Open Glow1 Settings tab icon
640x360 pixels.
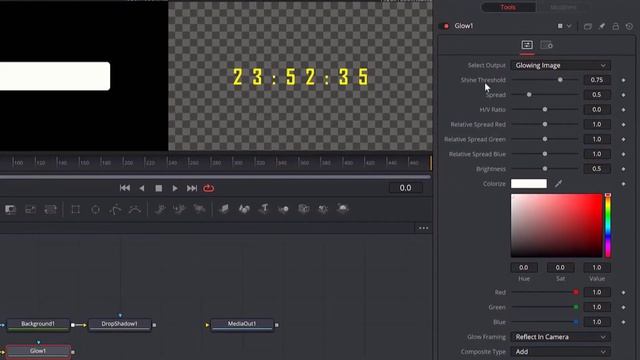coord(547,45)
